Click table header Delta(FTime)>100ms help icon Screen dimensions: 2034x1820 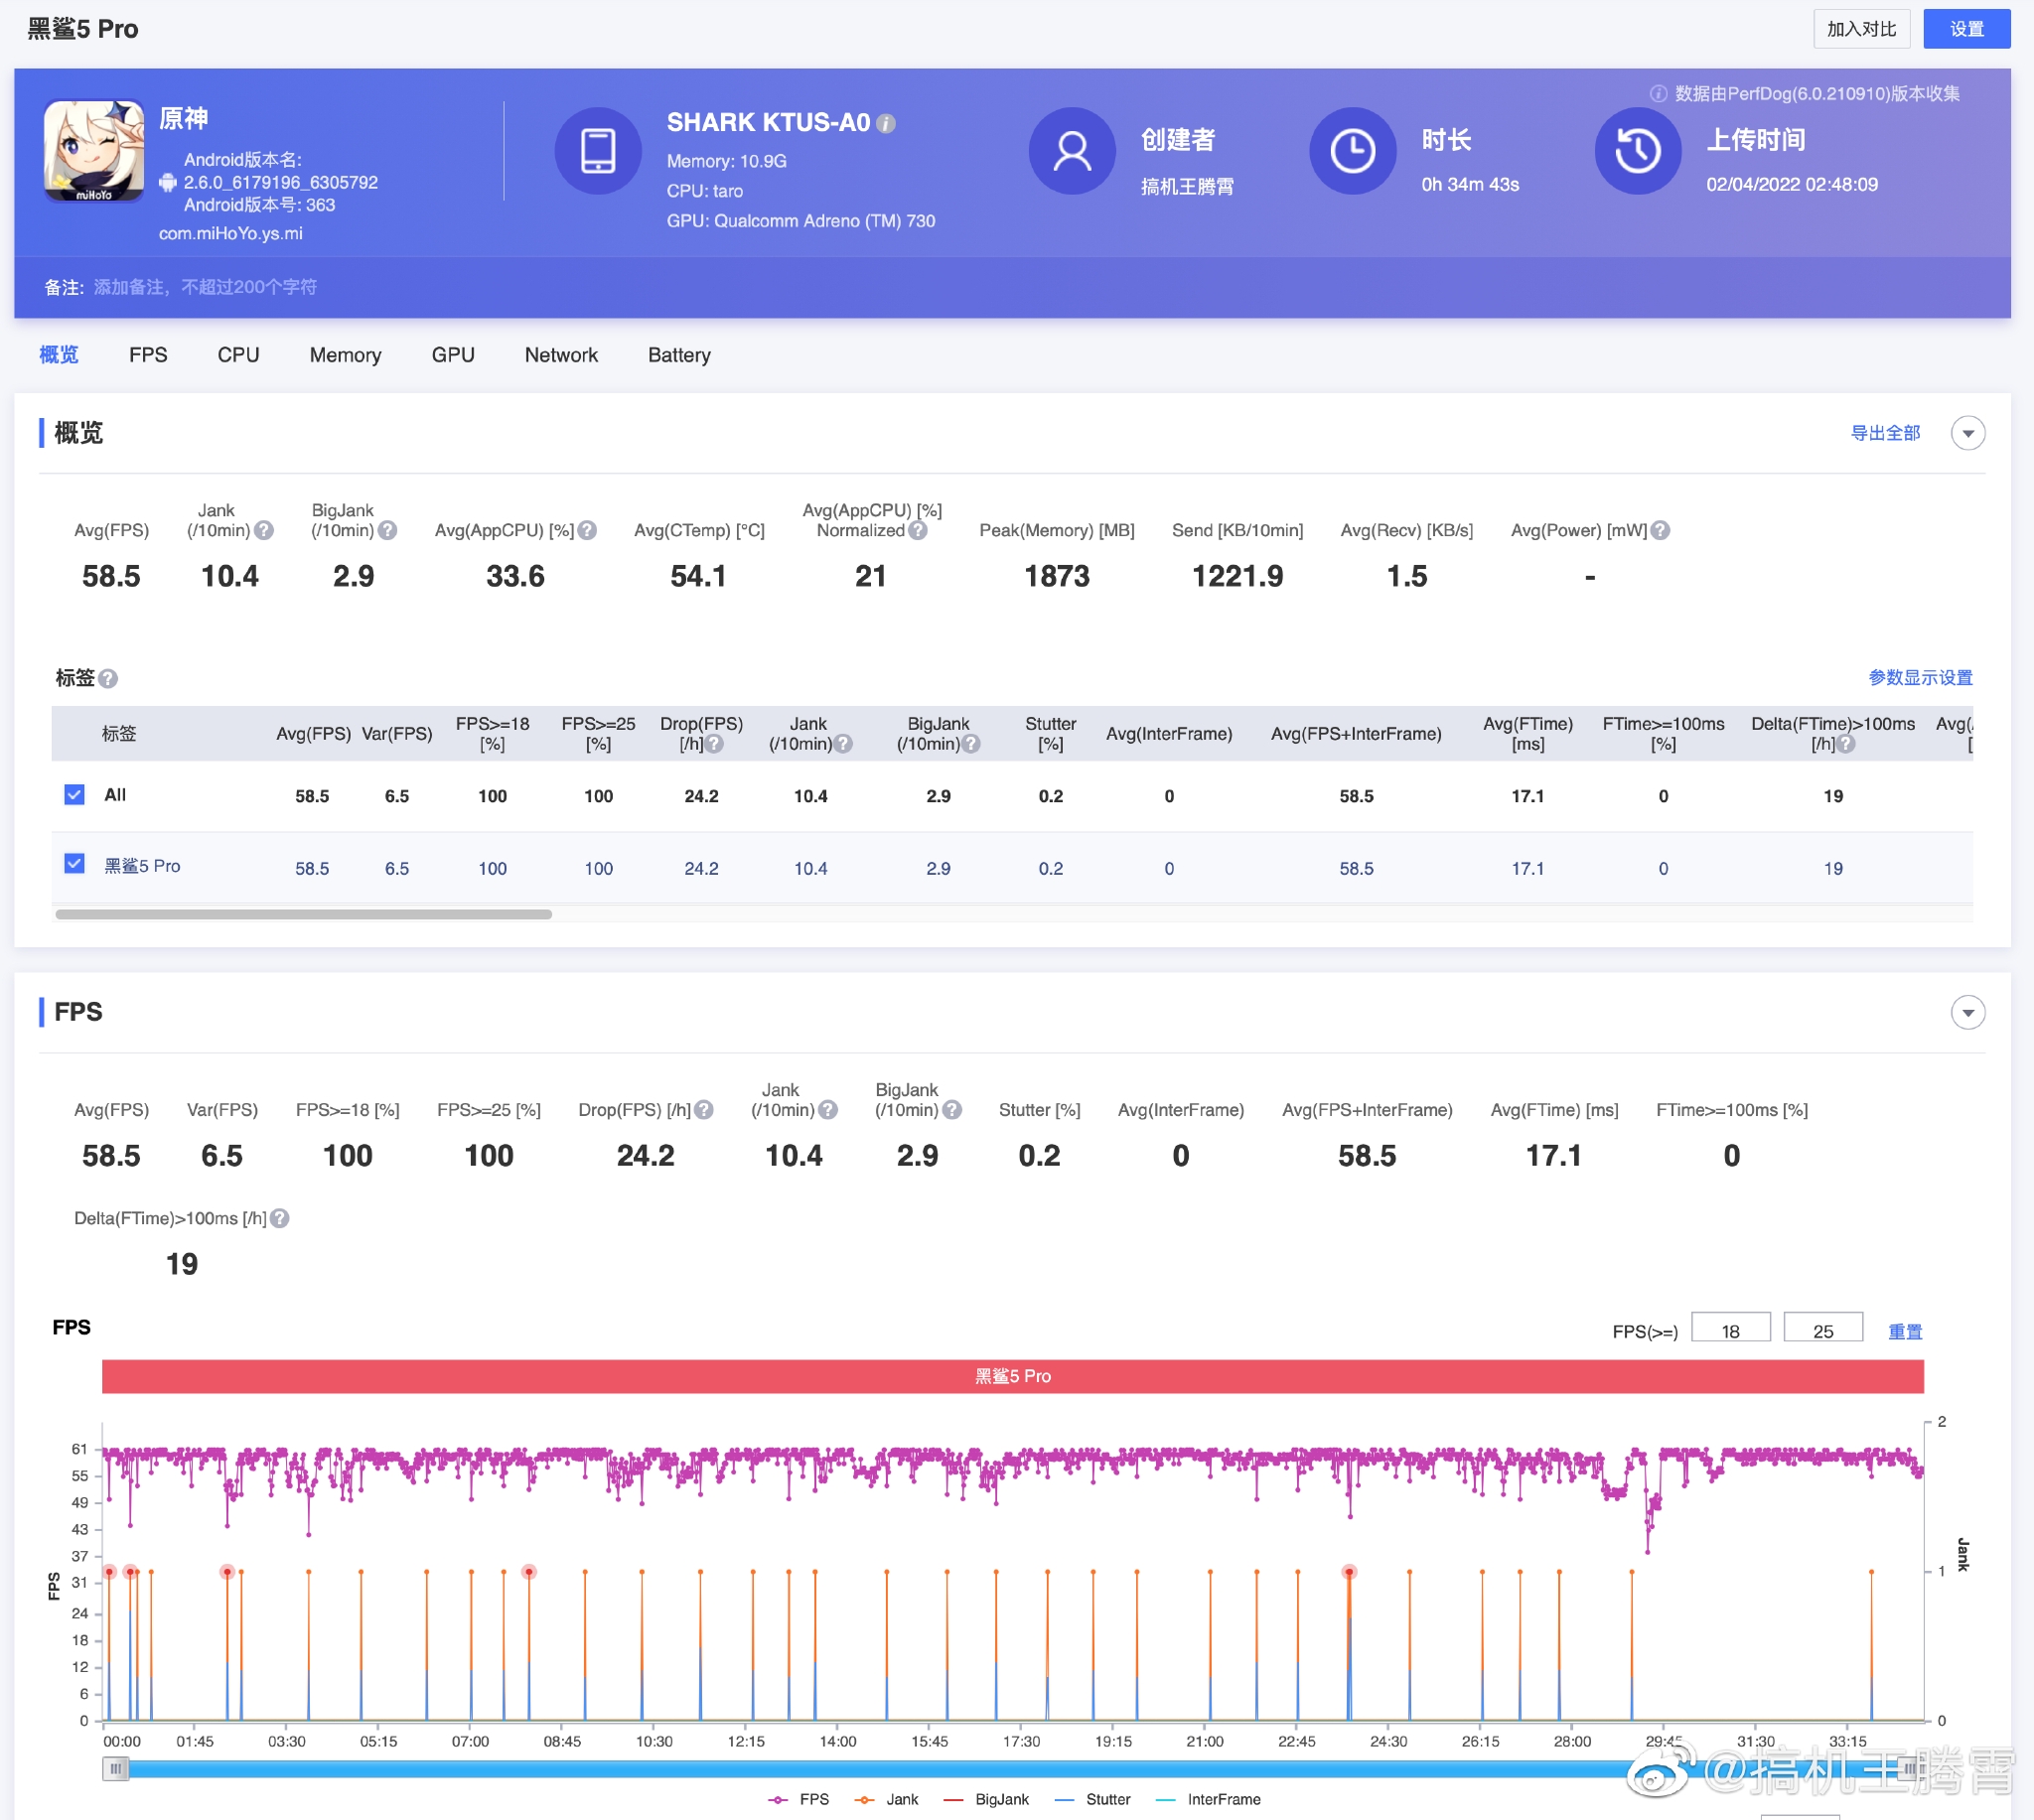pos(1847,744)
